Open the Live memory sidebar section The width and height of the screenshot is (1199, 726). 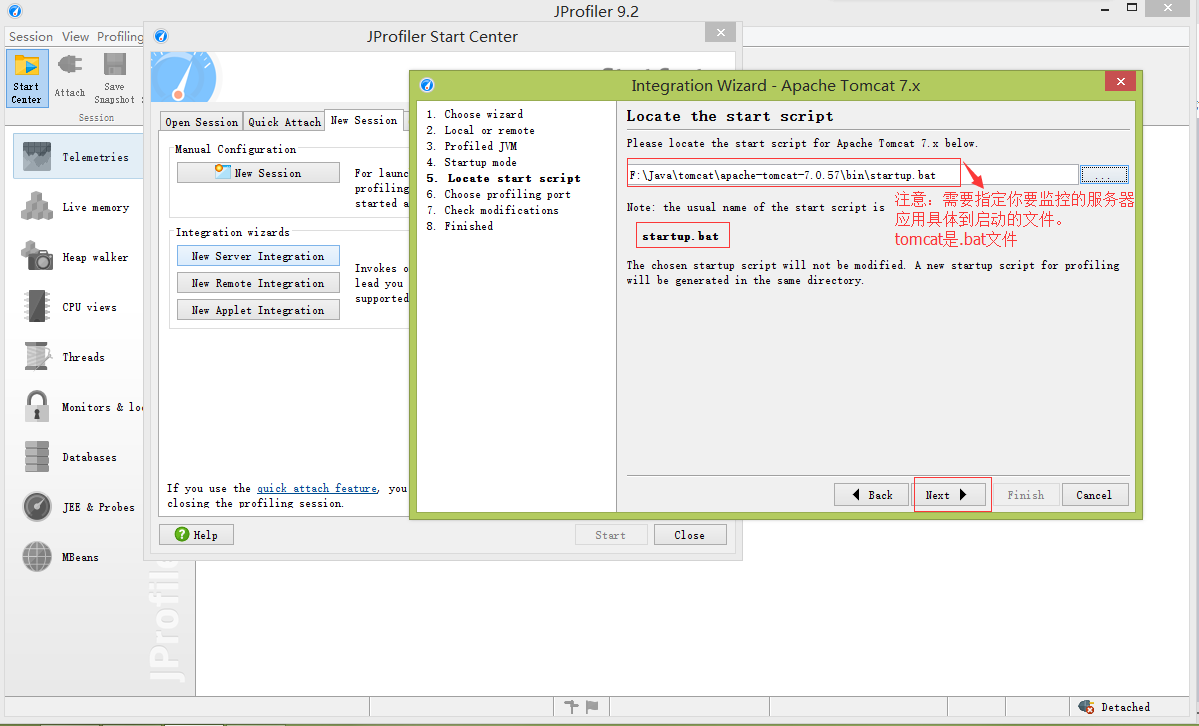[x=78, y=207]
